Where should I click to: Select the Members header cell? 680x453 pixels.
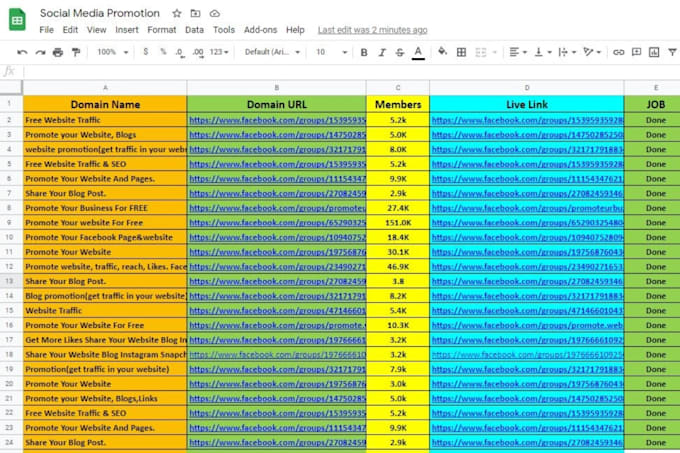pos(398,104)
